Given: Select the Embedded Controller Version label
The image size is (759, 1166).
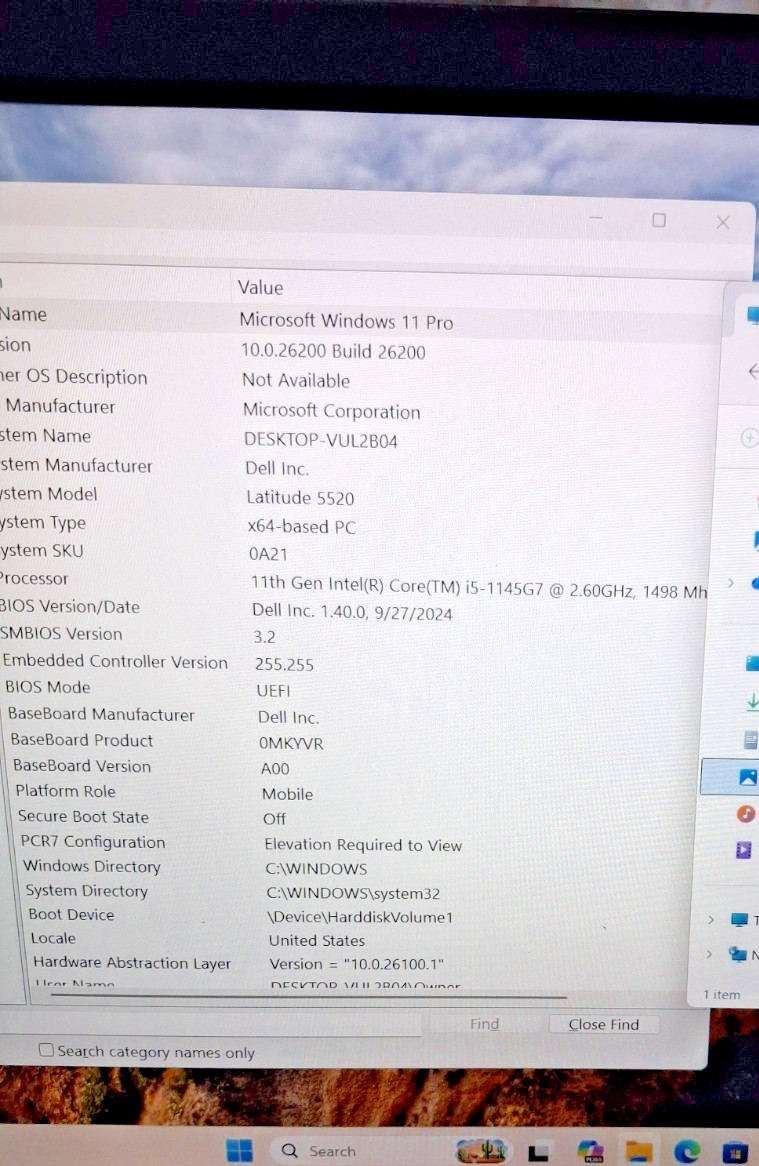Looking at the screenshot, I should click(115, 661).
